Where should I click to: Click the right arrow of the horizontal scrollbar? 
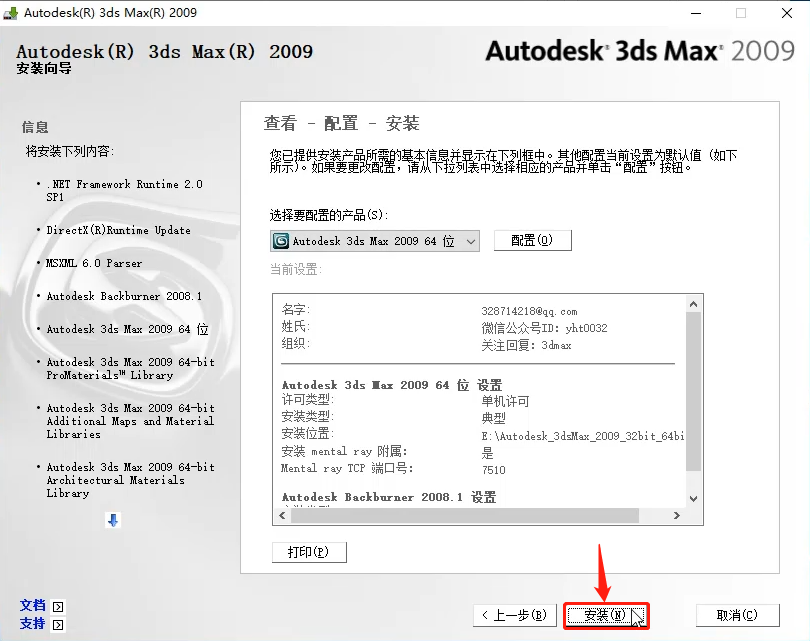(675, 516)
